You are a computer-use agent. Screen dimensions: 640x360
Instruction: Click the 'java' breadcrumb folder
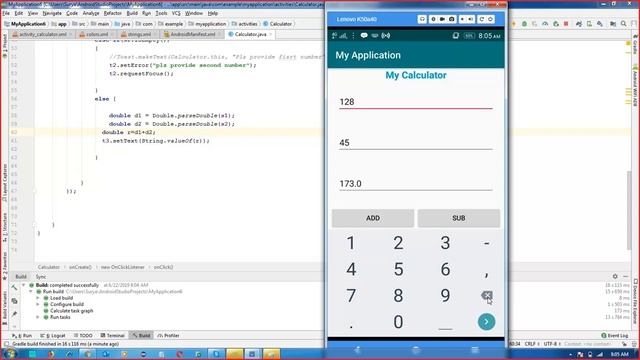[x=122, y=24]
